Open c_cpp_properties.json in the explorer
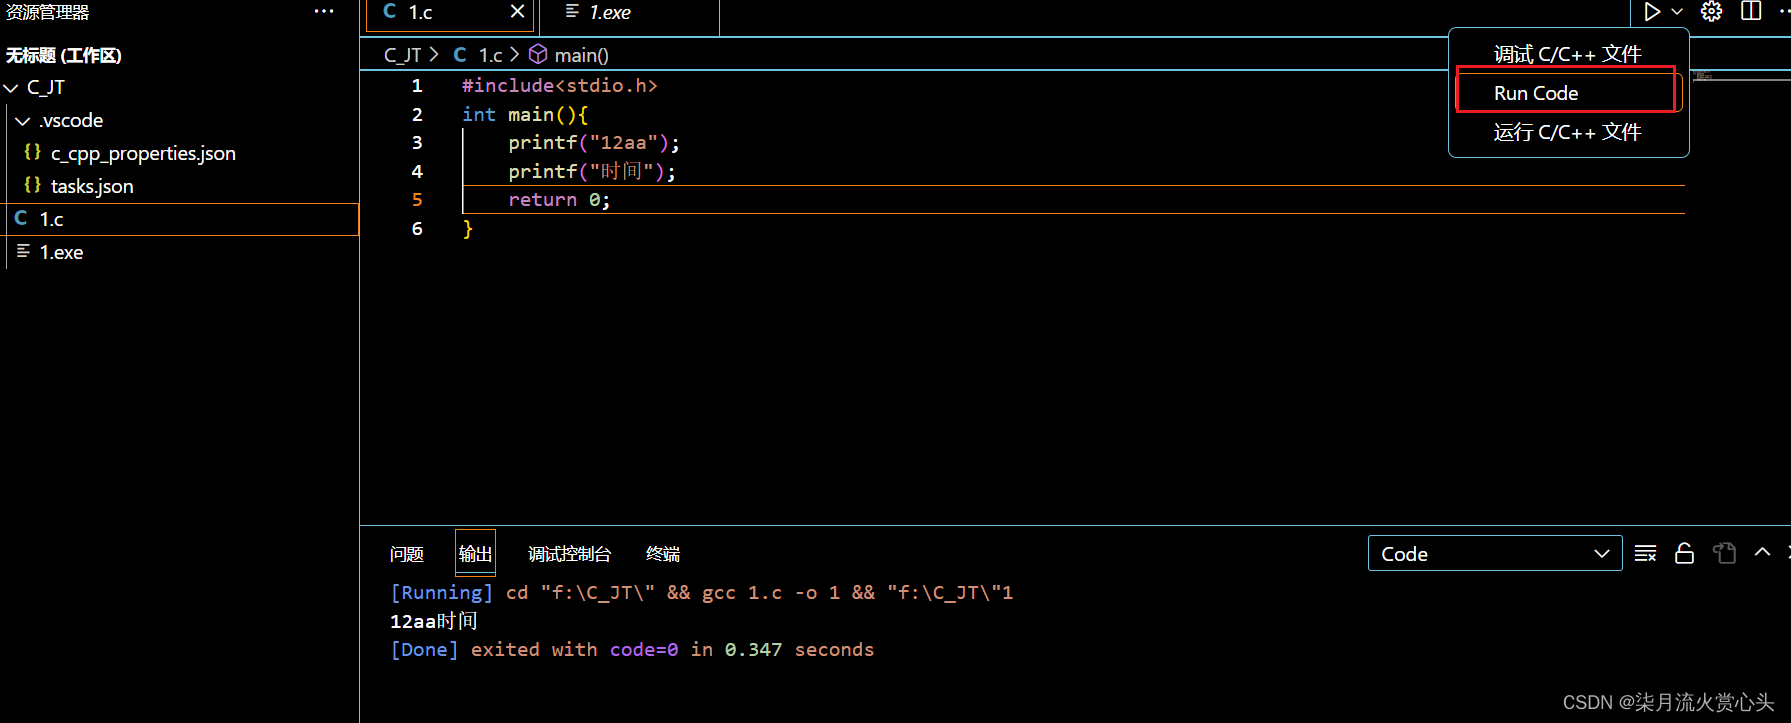 pos(143,153)
